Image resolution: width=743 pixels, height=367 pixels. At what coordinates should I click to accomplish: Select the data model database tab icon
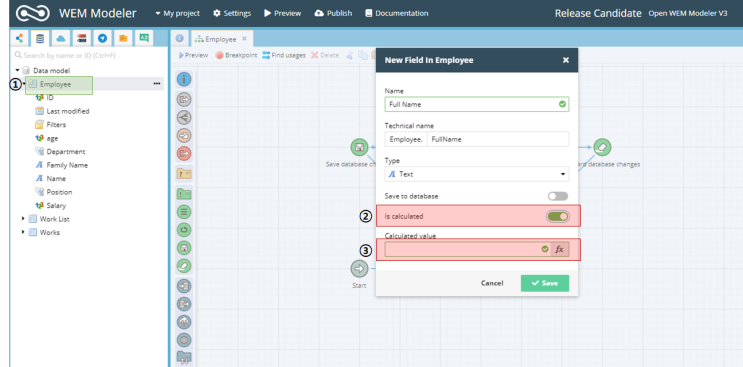point(40,38)
